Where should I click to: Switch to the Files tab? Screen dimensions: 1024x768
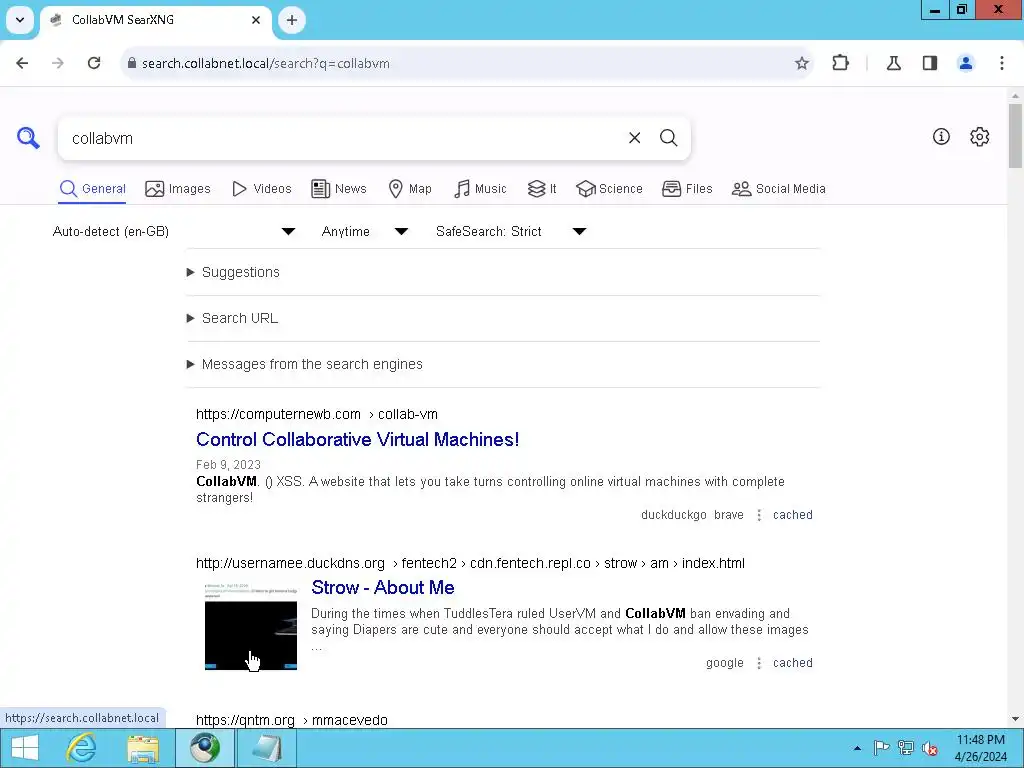coord(687,189)
